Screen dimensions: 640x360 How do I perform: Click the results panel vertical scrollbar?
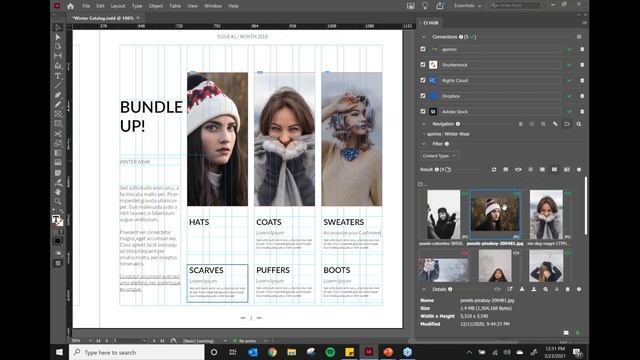tap(586, 206)
